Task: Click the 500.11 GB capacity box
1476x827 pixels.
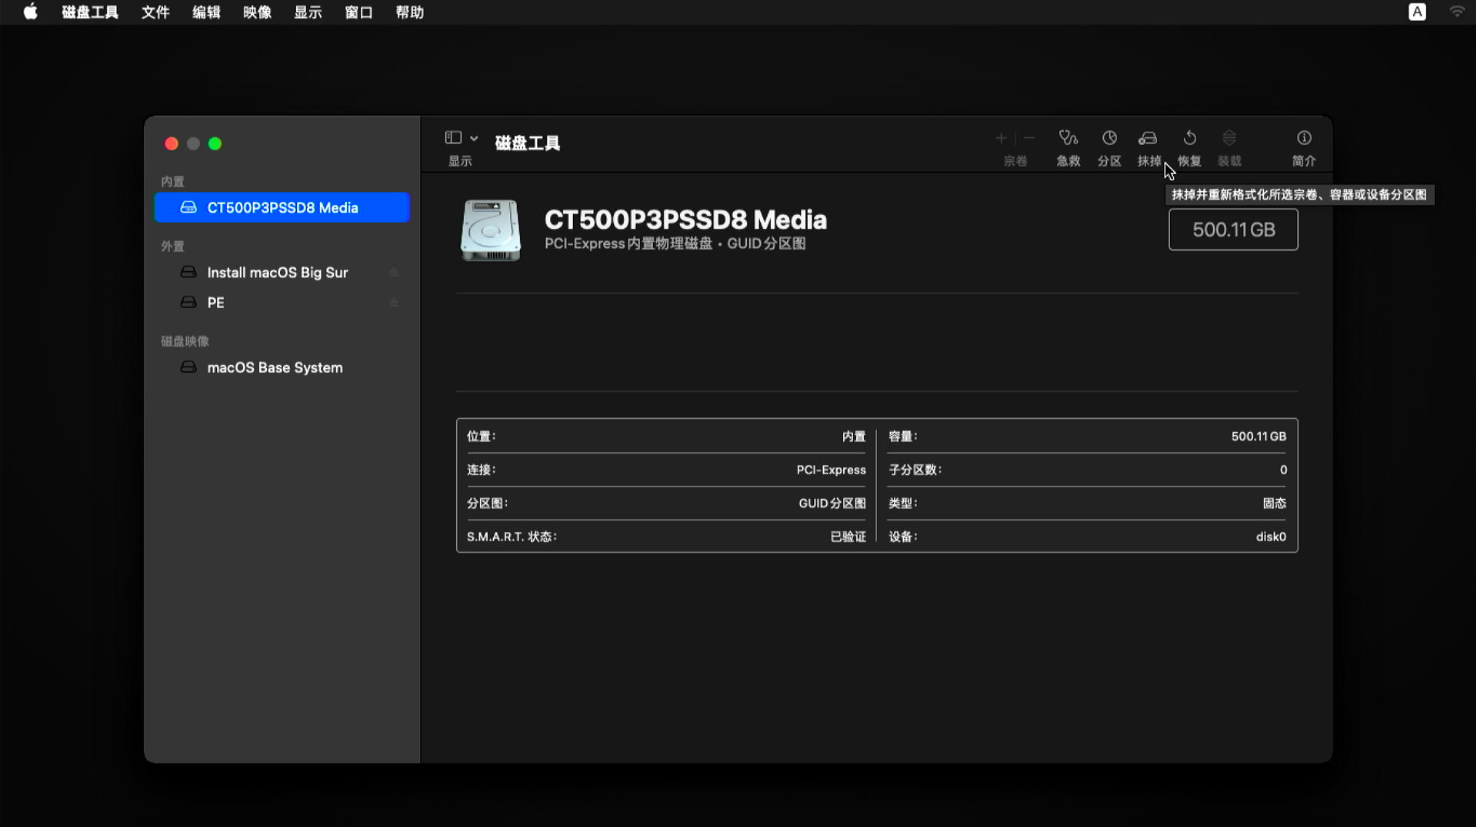Action: coord(1233,230)
